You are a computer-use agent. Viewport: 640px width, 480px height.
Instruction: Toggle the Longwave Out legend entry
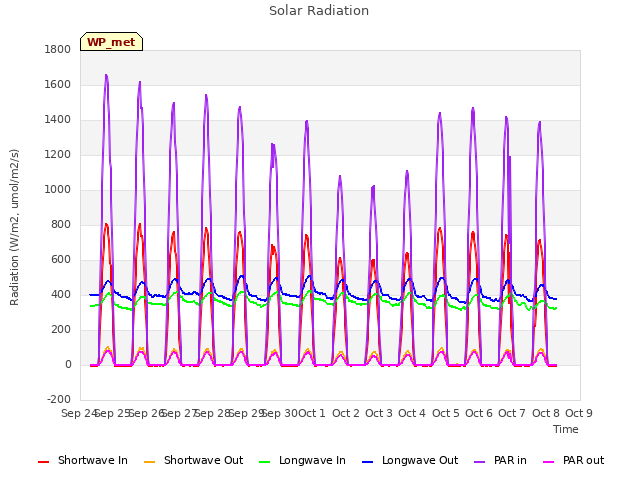410,461
